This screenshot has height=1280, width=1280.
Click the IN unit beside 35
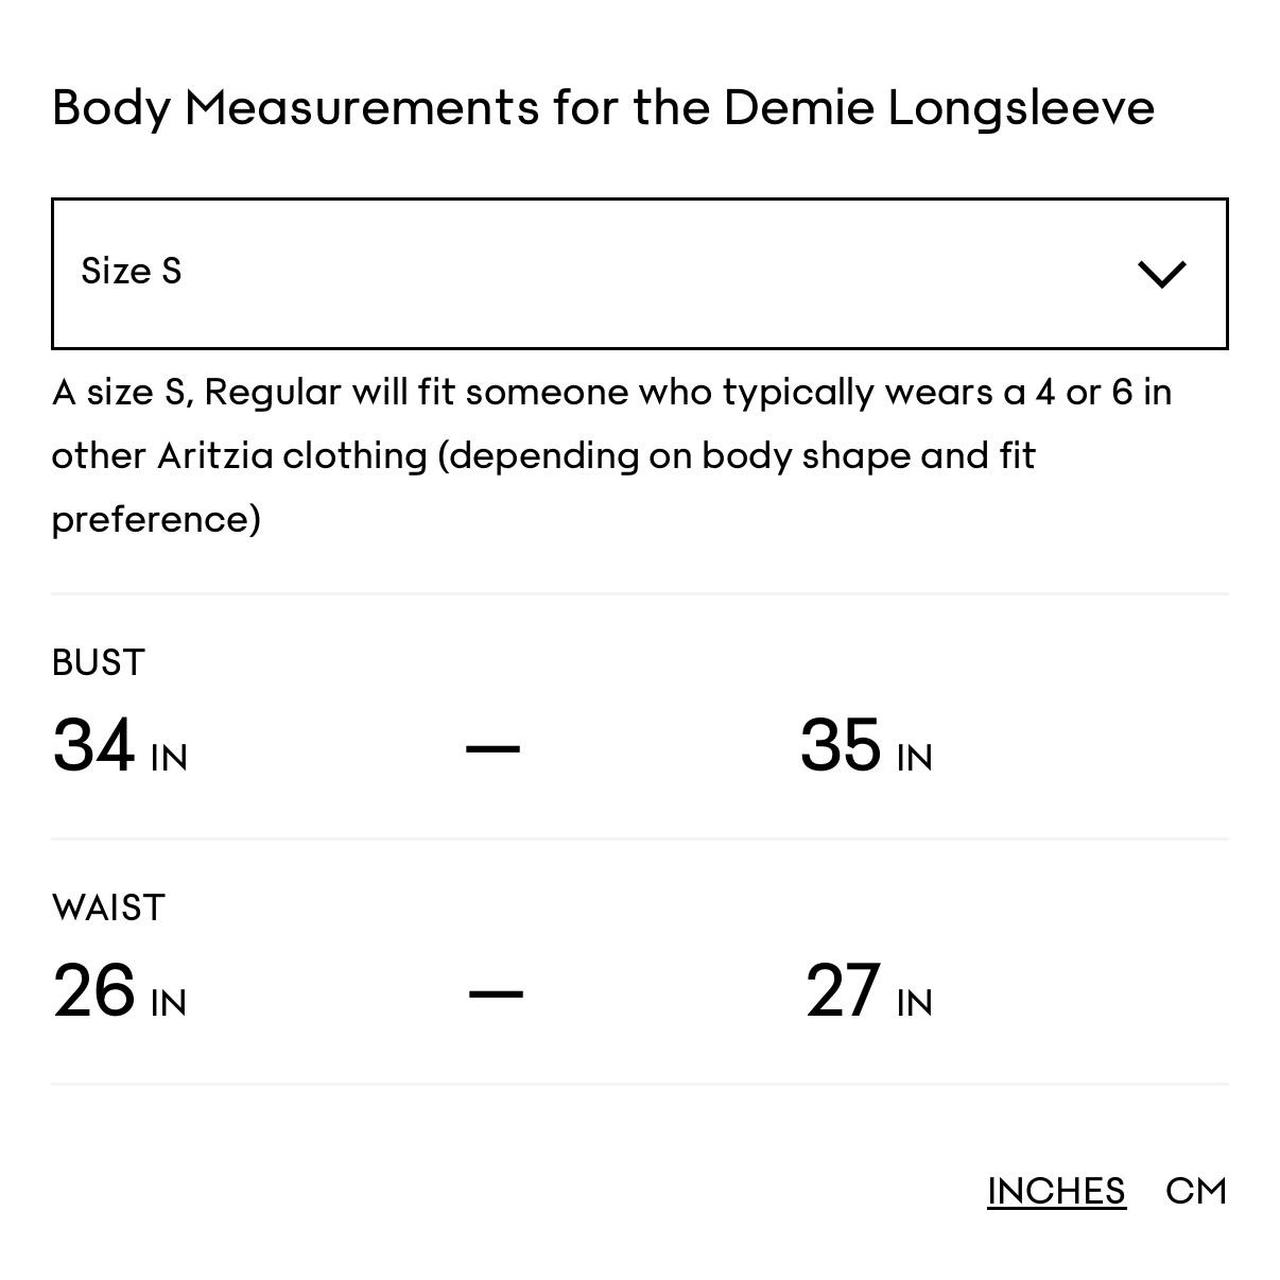coord(914,758)
